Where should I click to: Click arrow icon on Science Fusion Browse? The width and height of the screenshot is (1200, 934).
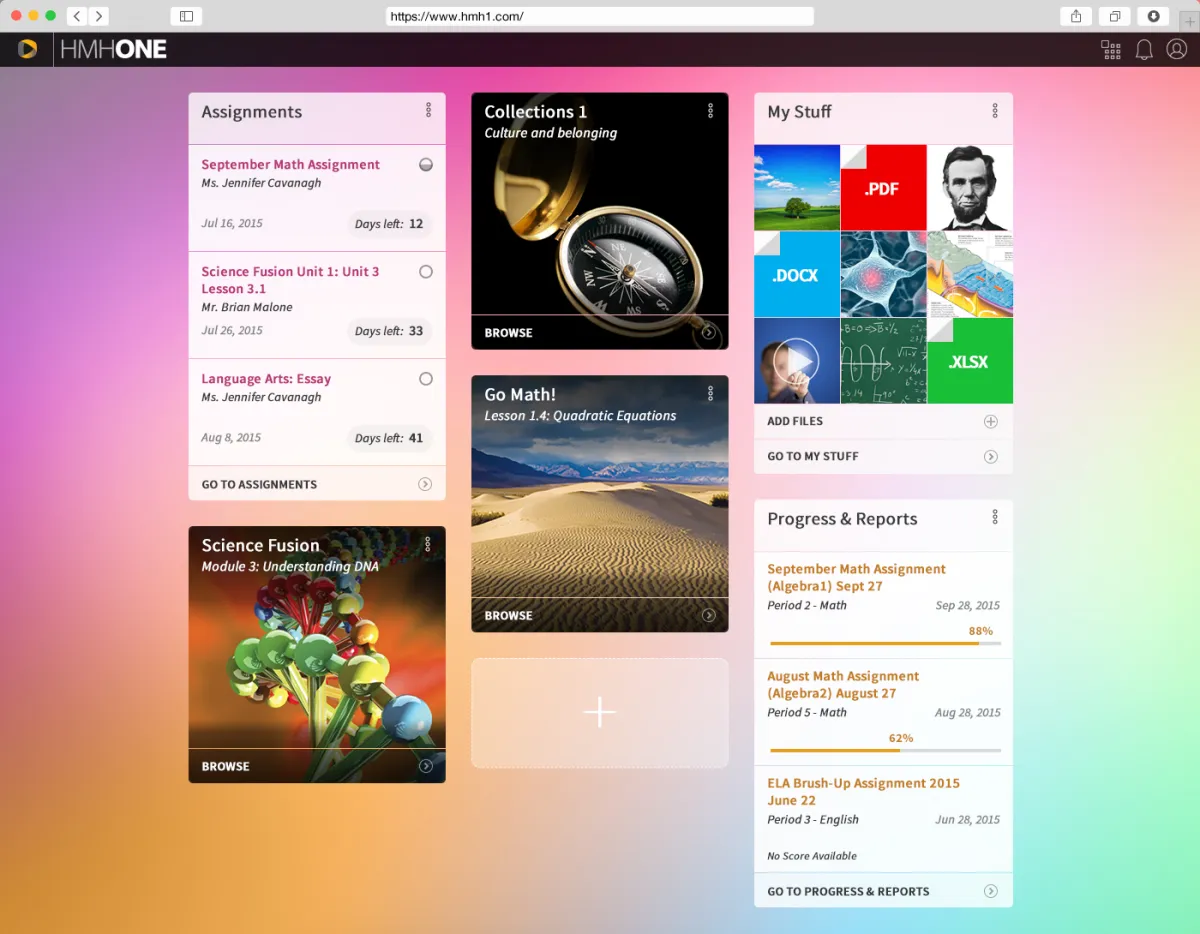426,766
